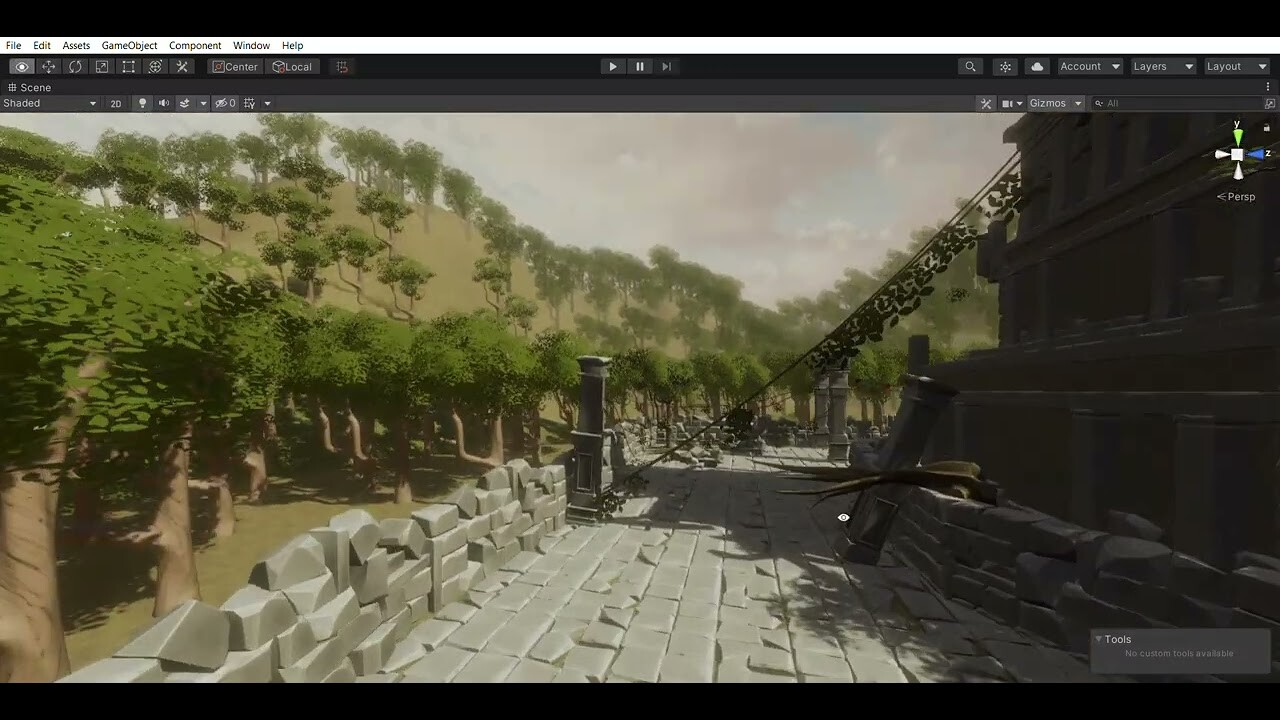Toggle scene lighting with the bulb icon
Viewport: 1280px width, 720px height.
point(142,103)
